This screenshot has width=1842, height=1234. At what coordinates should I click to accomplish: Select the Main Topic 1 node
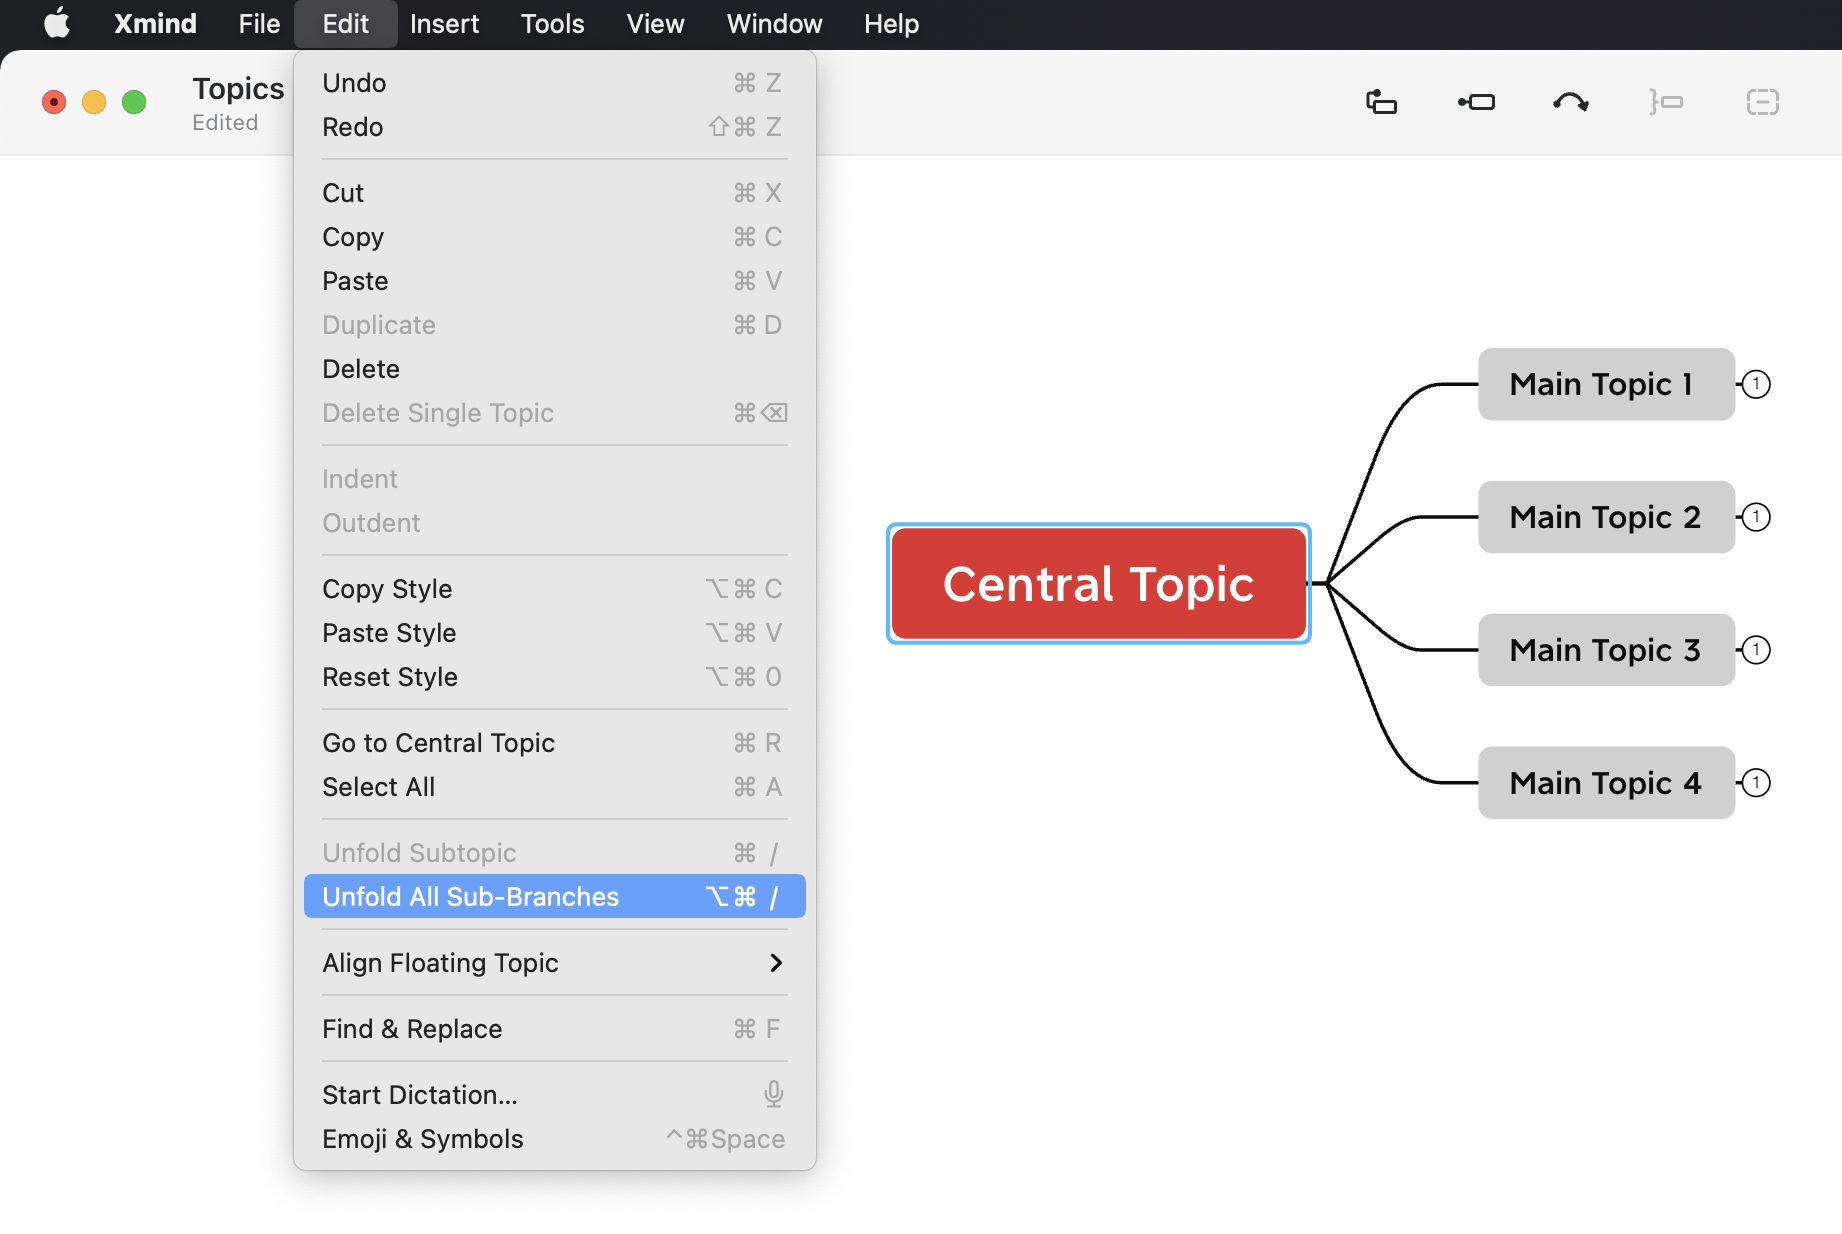[1606, 384]
